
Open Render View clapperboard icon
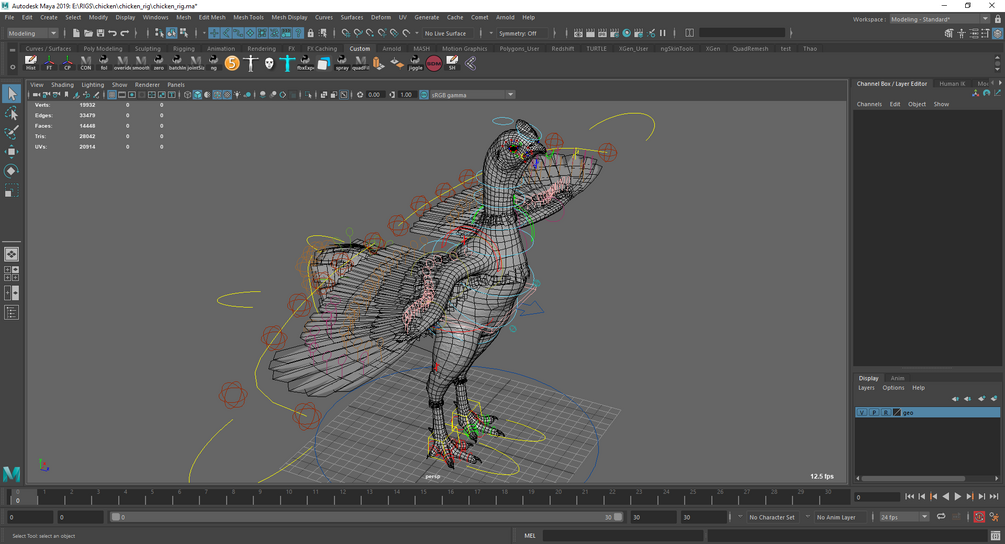point(578,33)
